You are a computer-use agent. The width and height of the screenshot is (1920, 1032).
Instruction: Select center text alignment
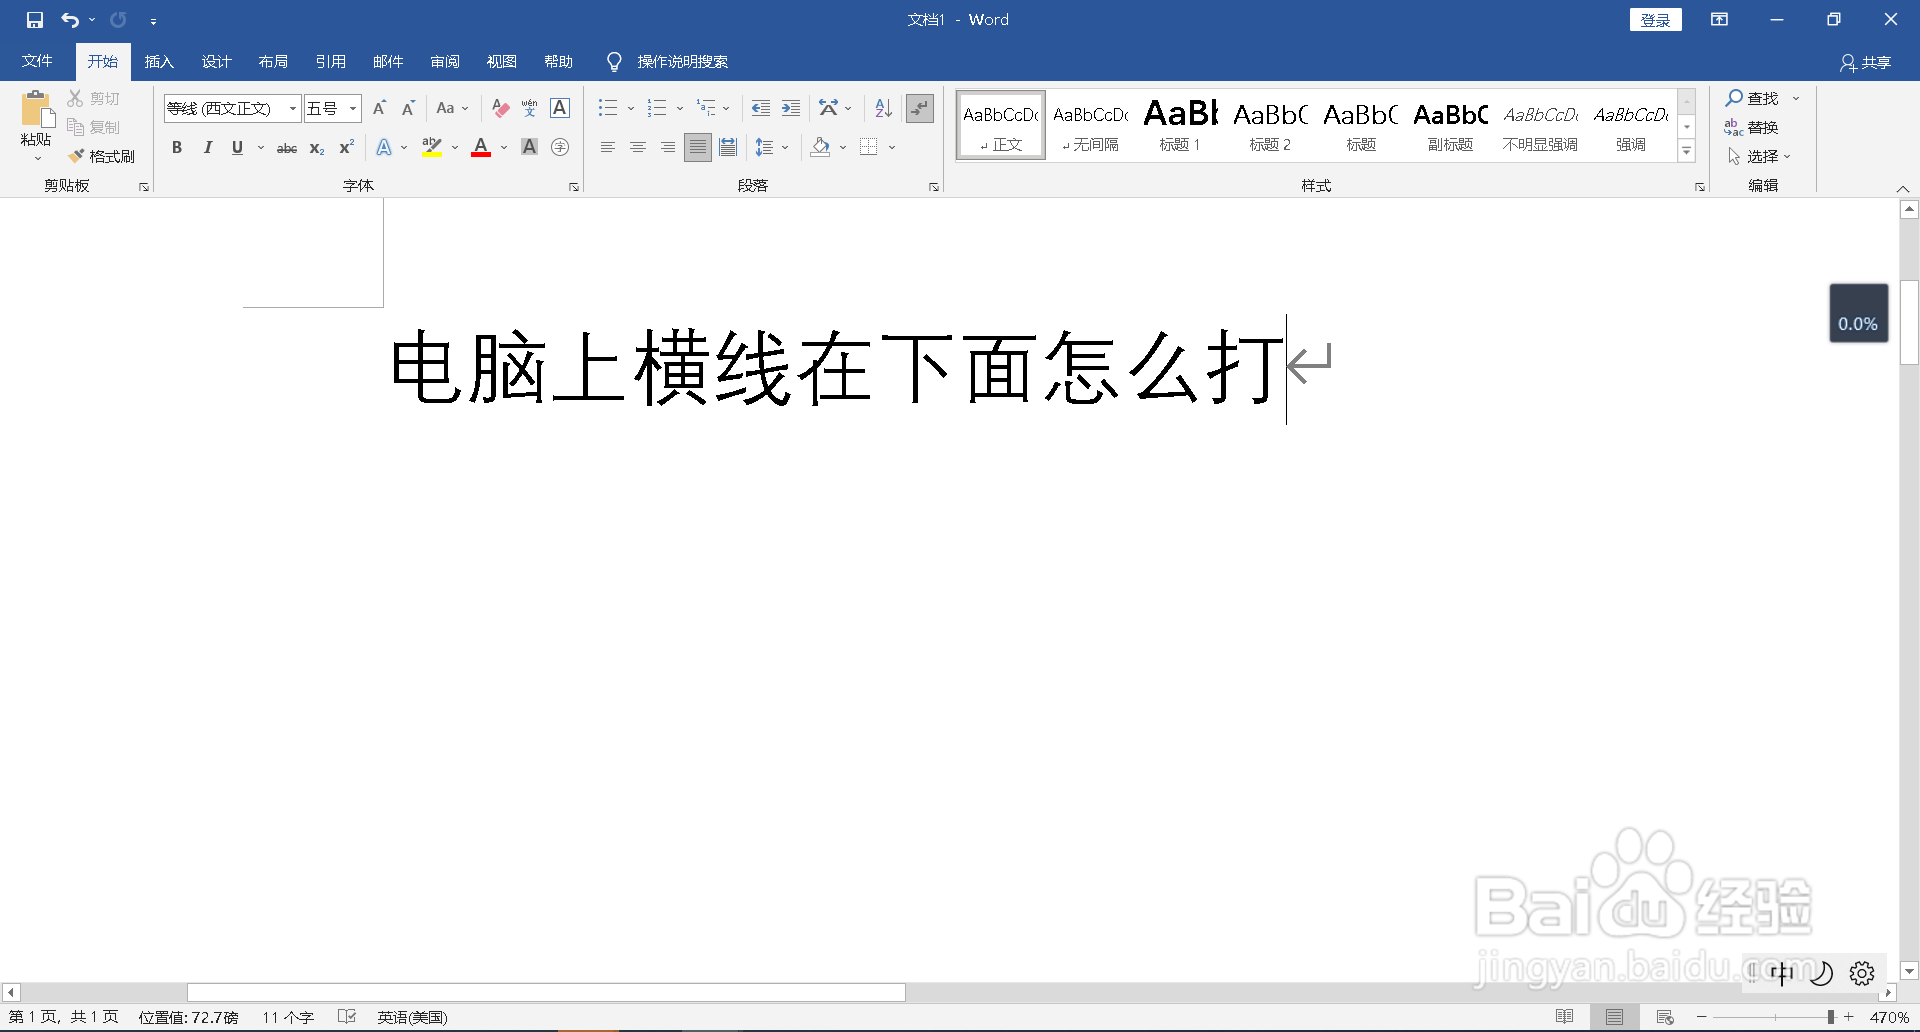click(637, 147)
